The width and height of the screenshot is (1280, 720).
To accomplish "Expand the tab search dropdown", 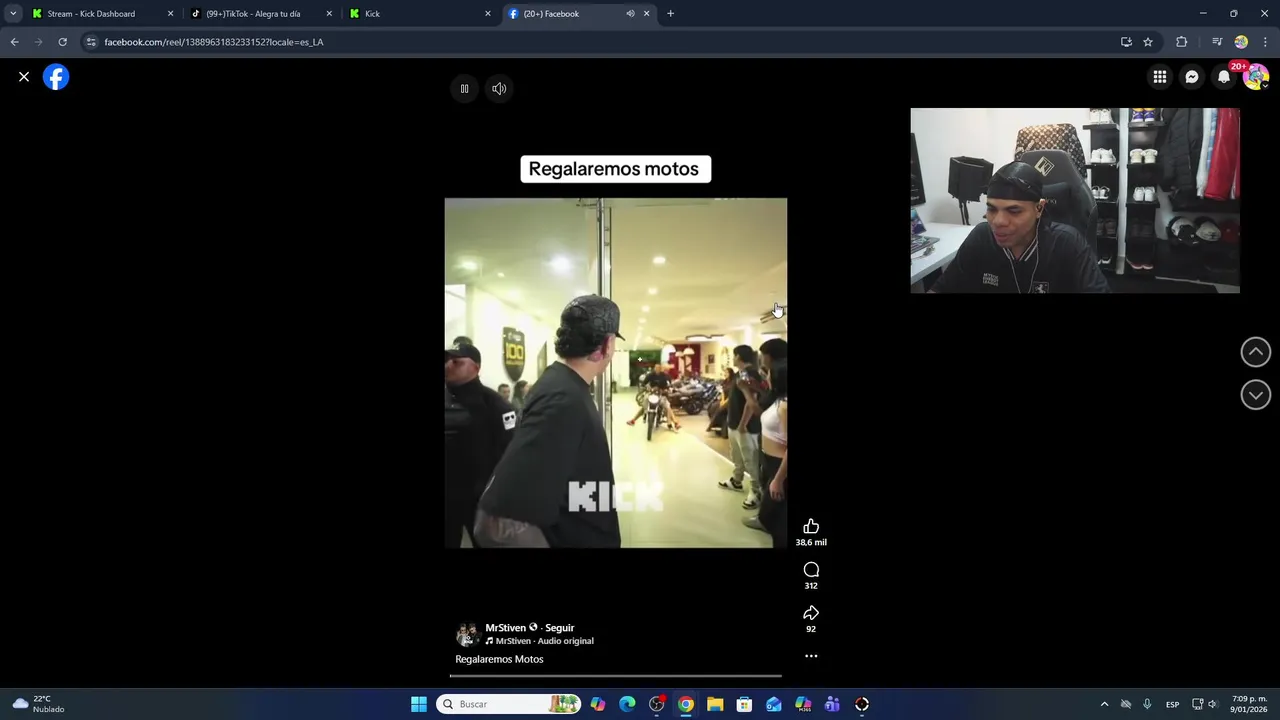I will pyautogui.click(x=13, y=14).
